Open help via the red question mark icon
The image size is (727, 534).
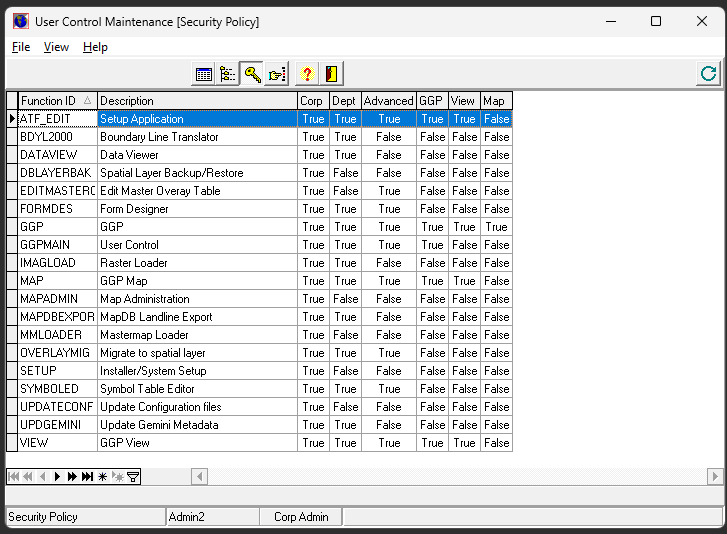point(306,74)
